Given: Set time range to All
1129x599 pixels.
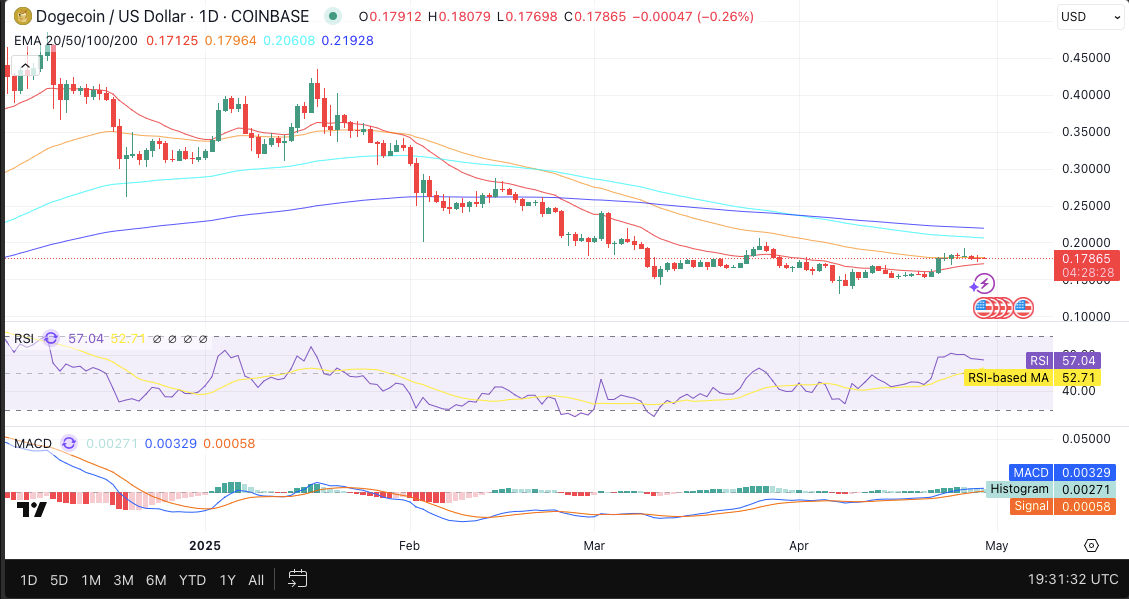Looking at the screenshot, I should pos(256,580).
